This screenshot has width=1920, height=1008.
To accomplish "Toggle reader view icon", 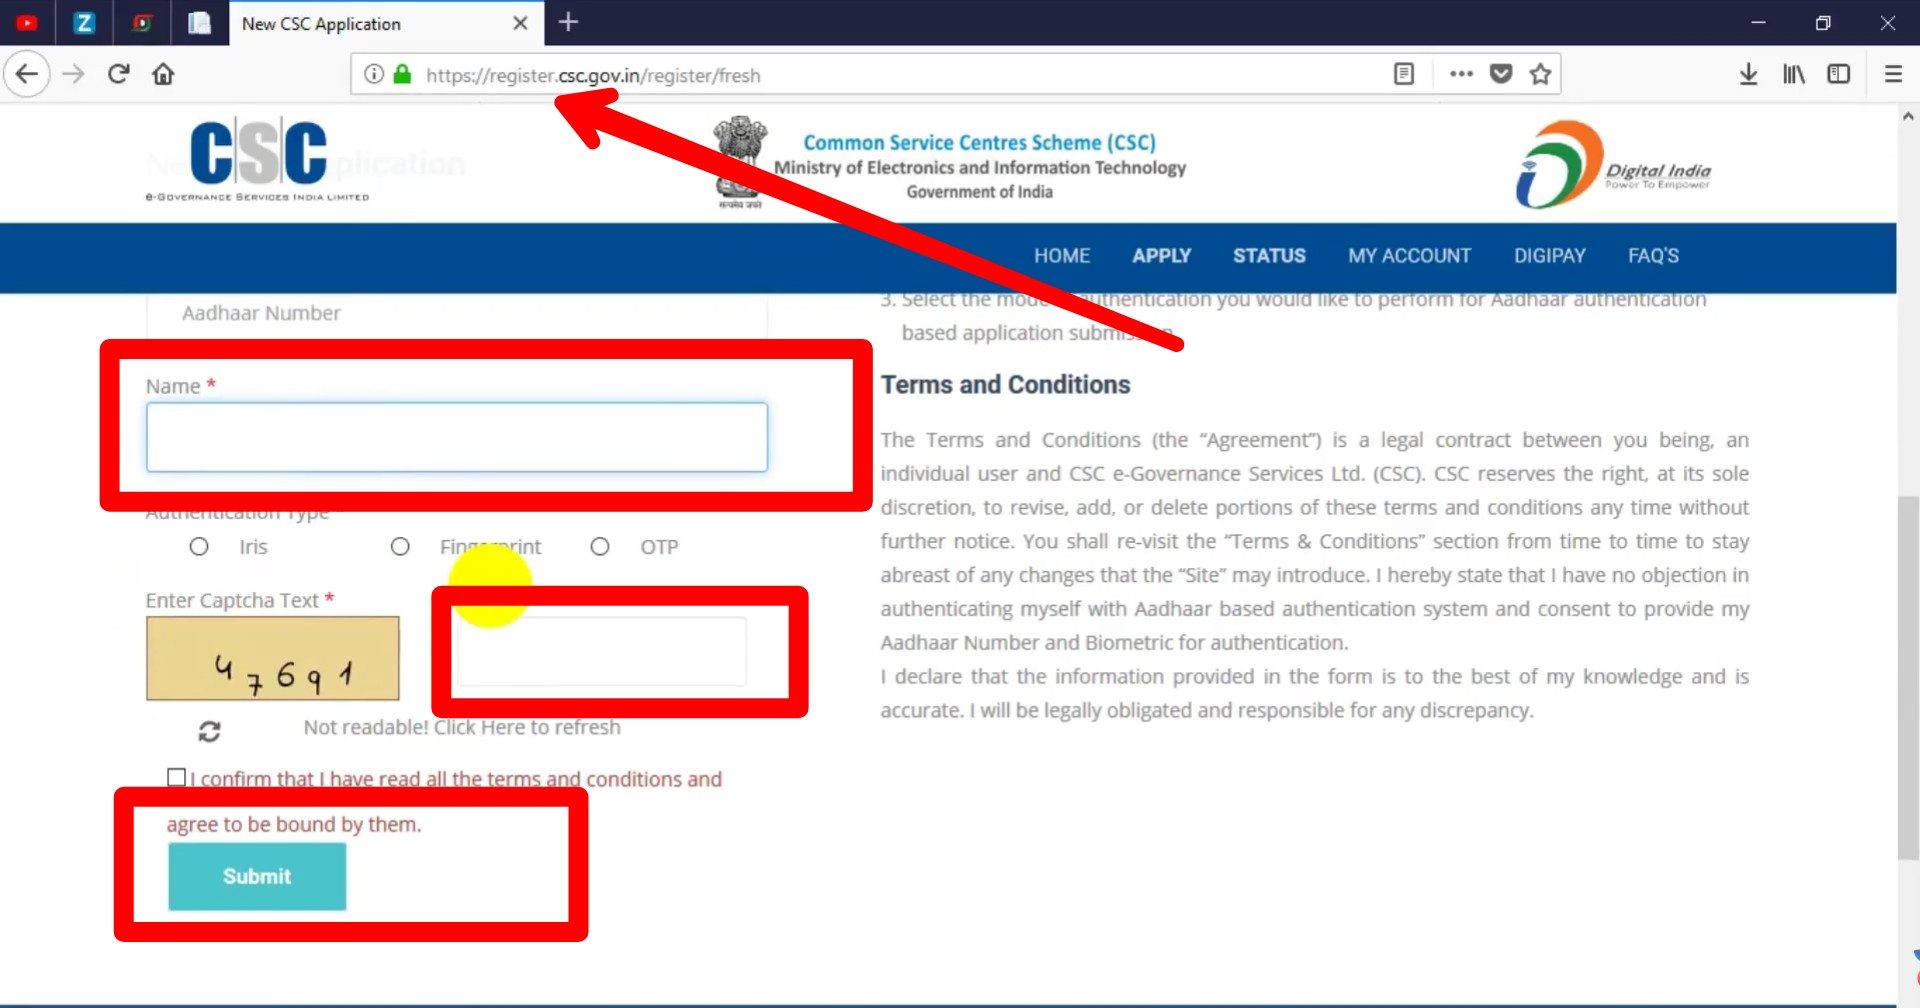I will 1404,74.
